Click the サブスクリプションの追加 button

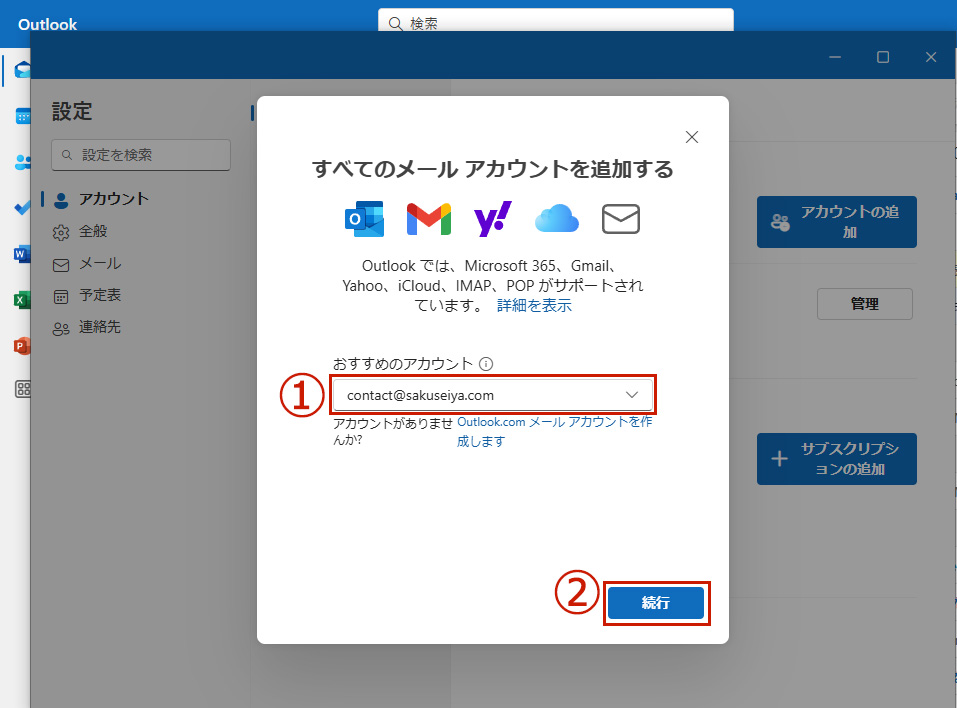(x=837, y=459)
